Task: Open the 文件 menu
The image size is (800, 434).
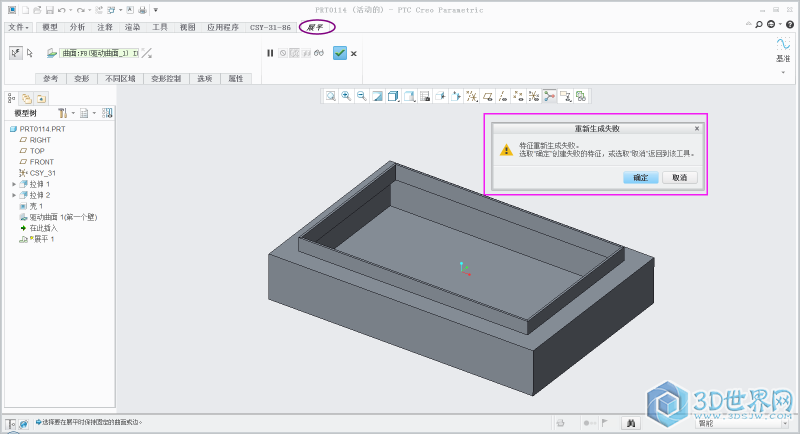Action: pyautogui.click(x=18, y=27)
